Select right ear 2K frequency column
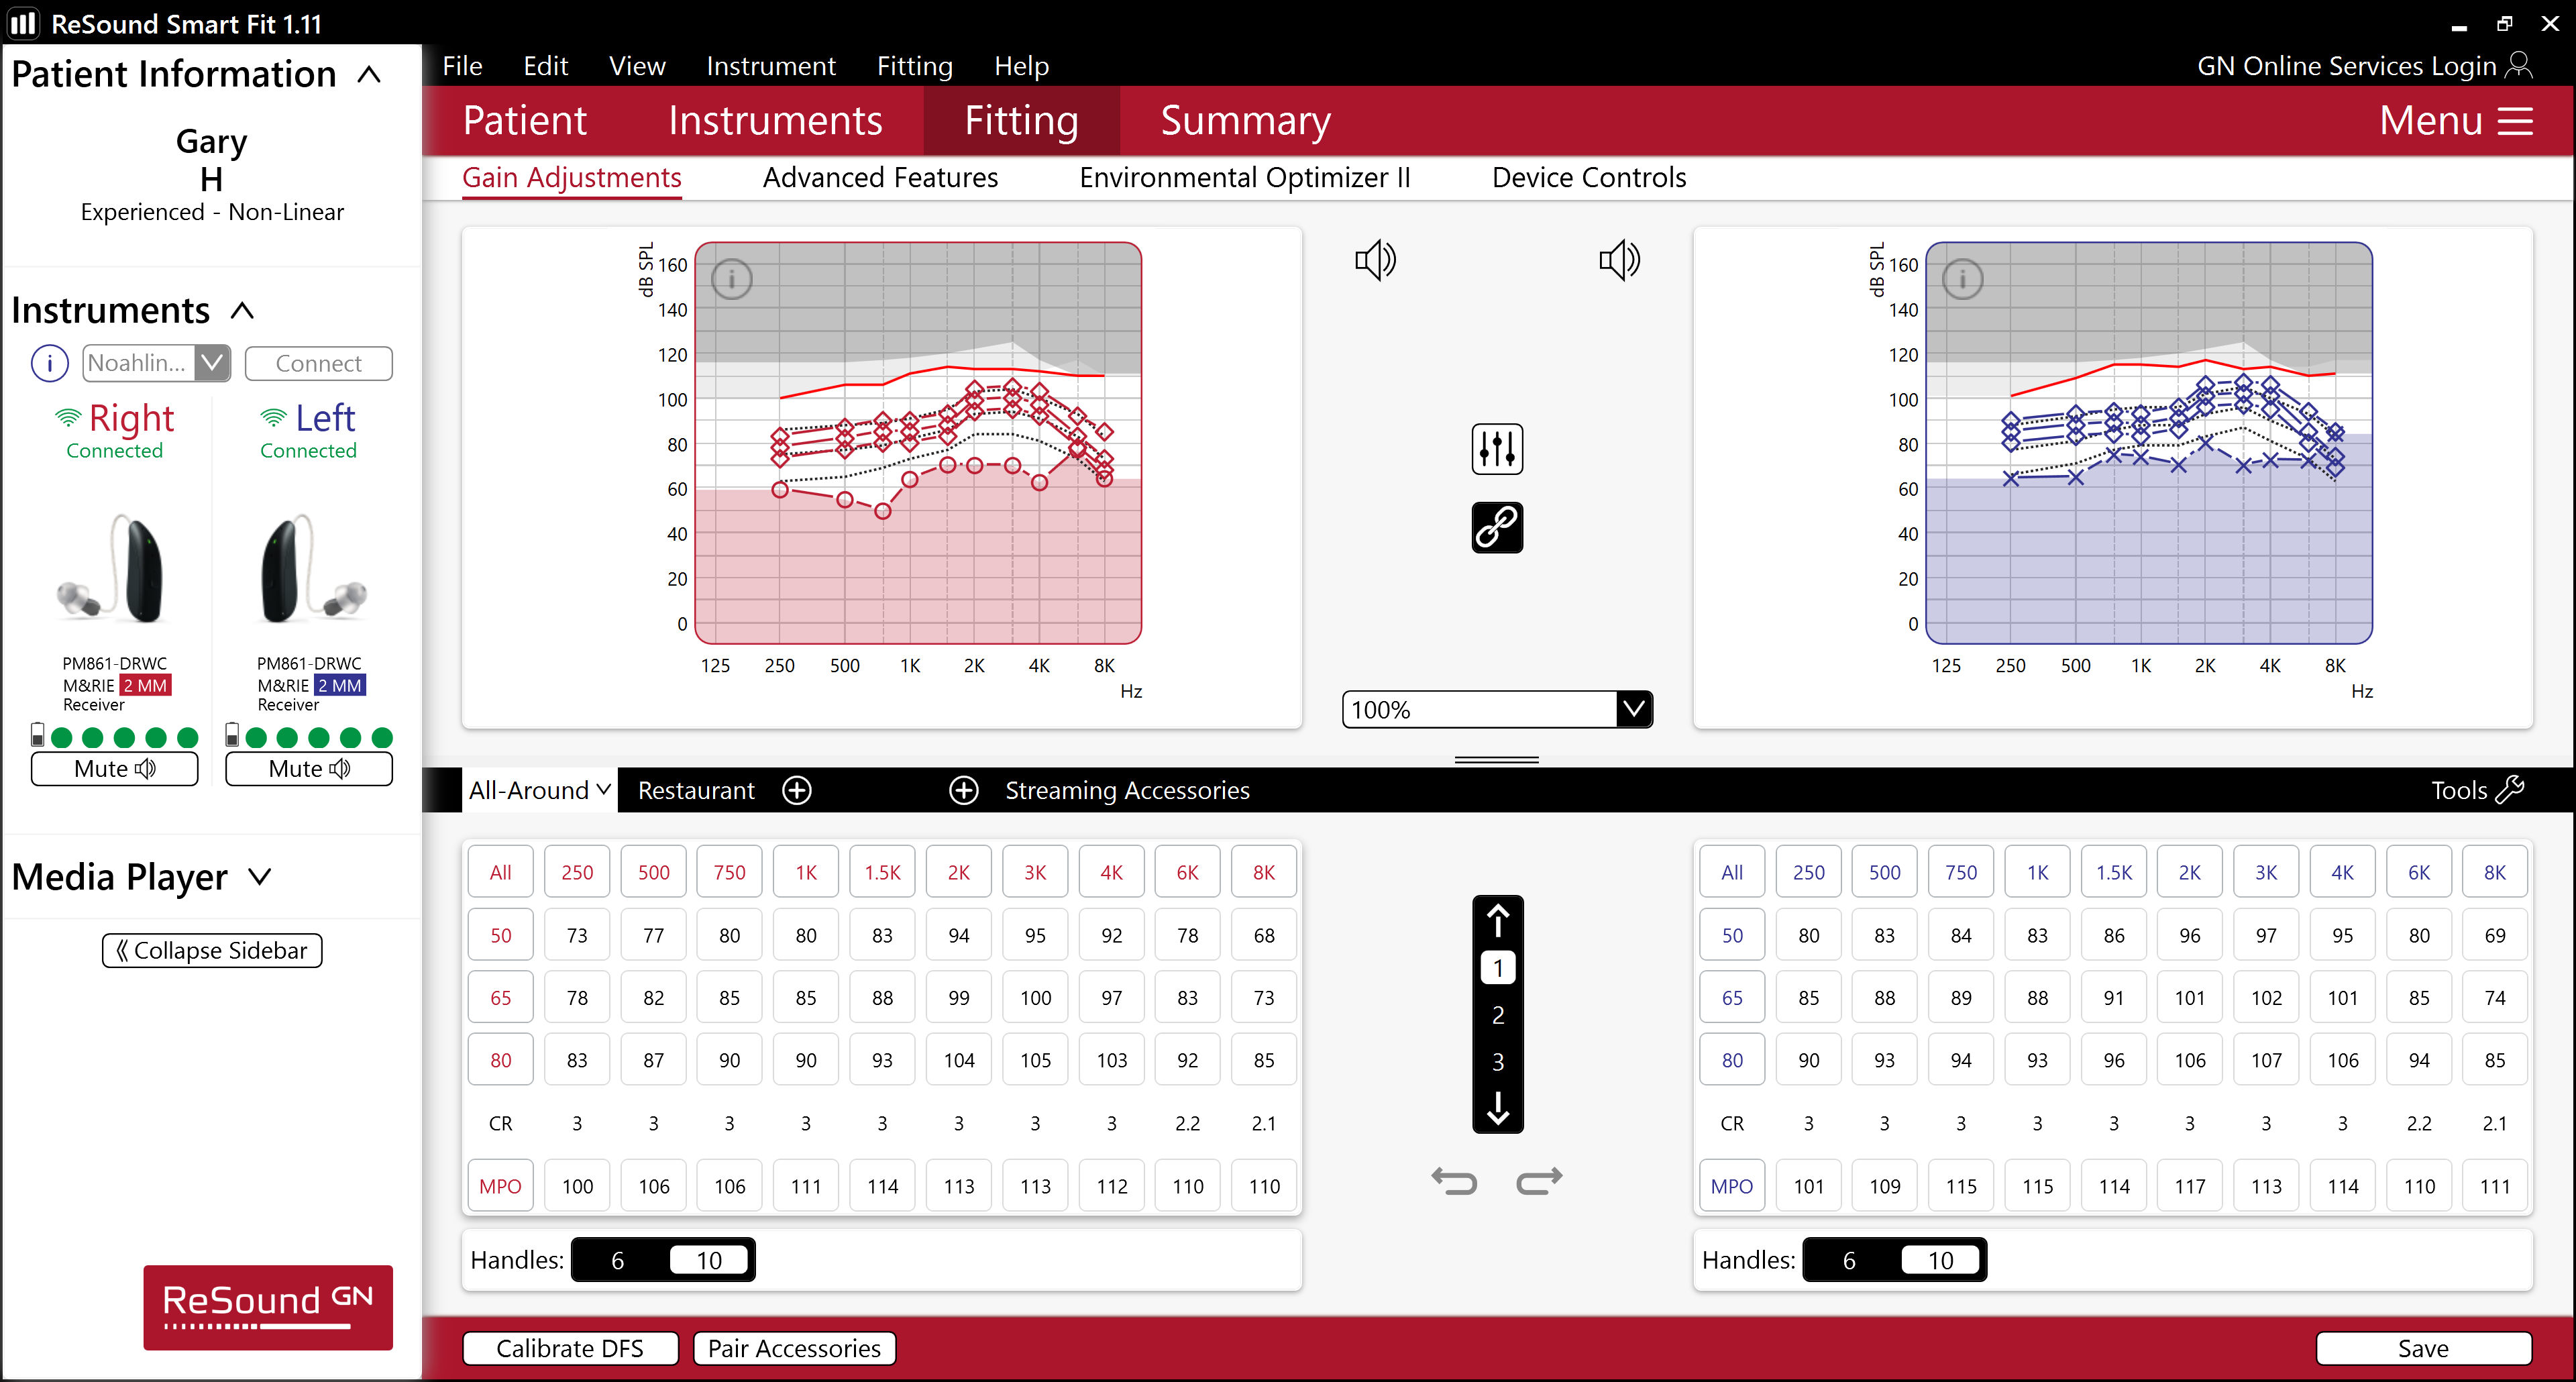 pyautogui.click(x=958, y=871)
